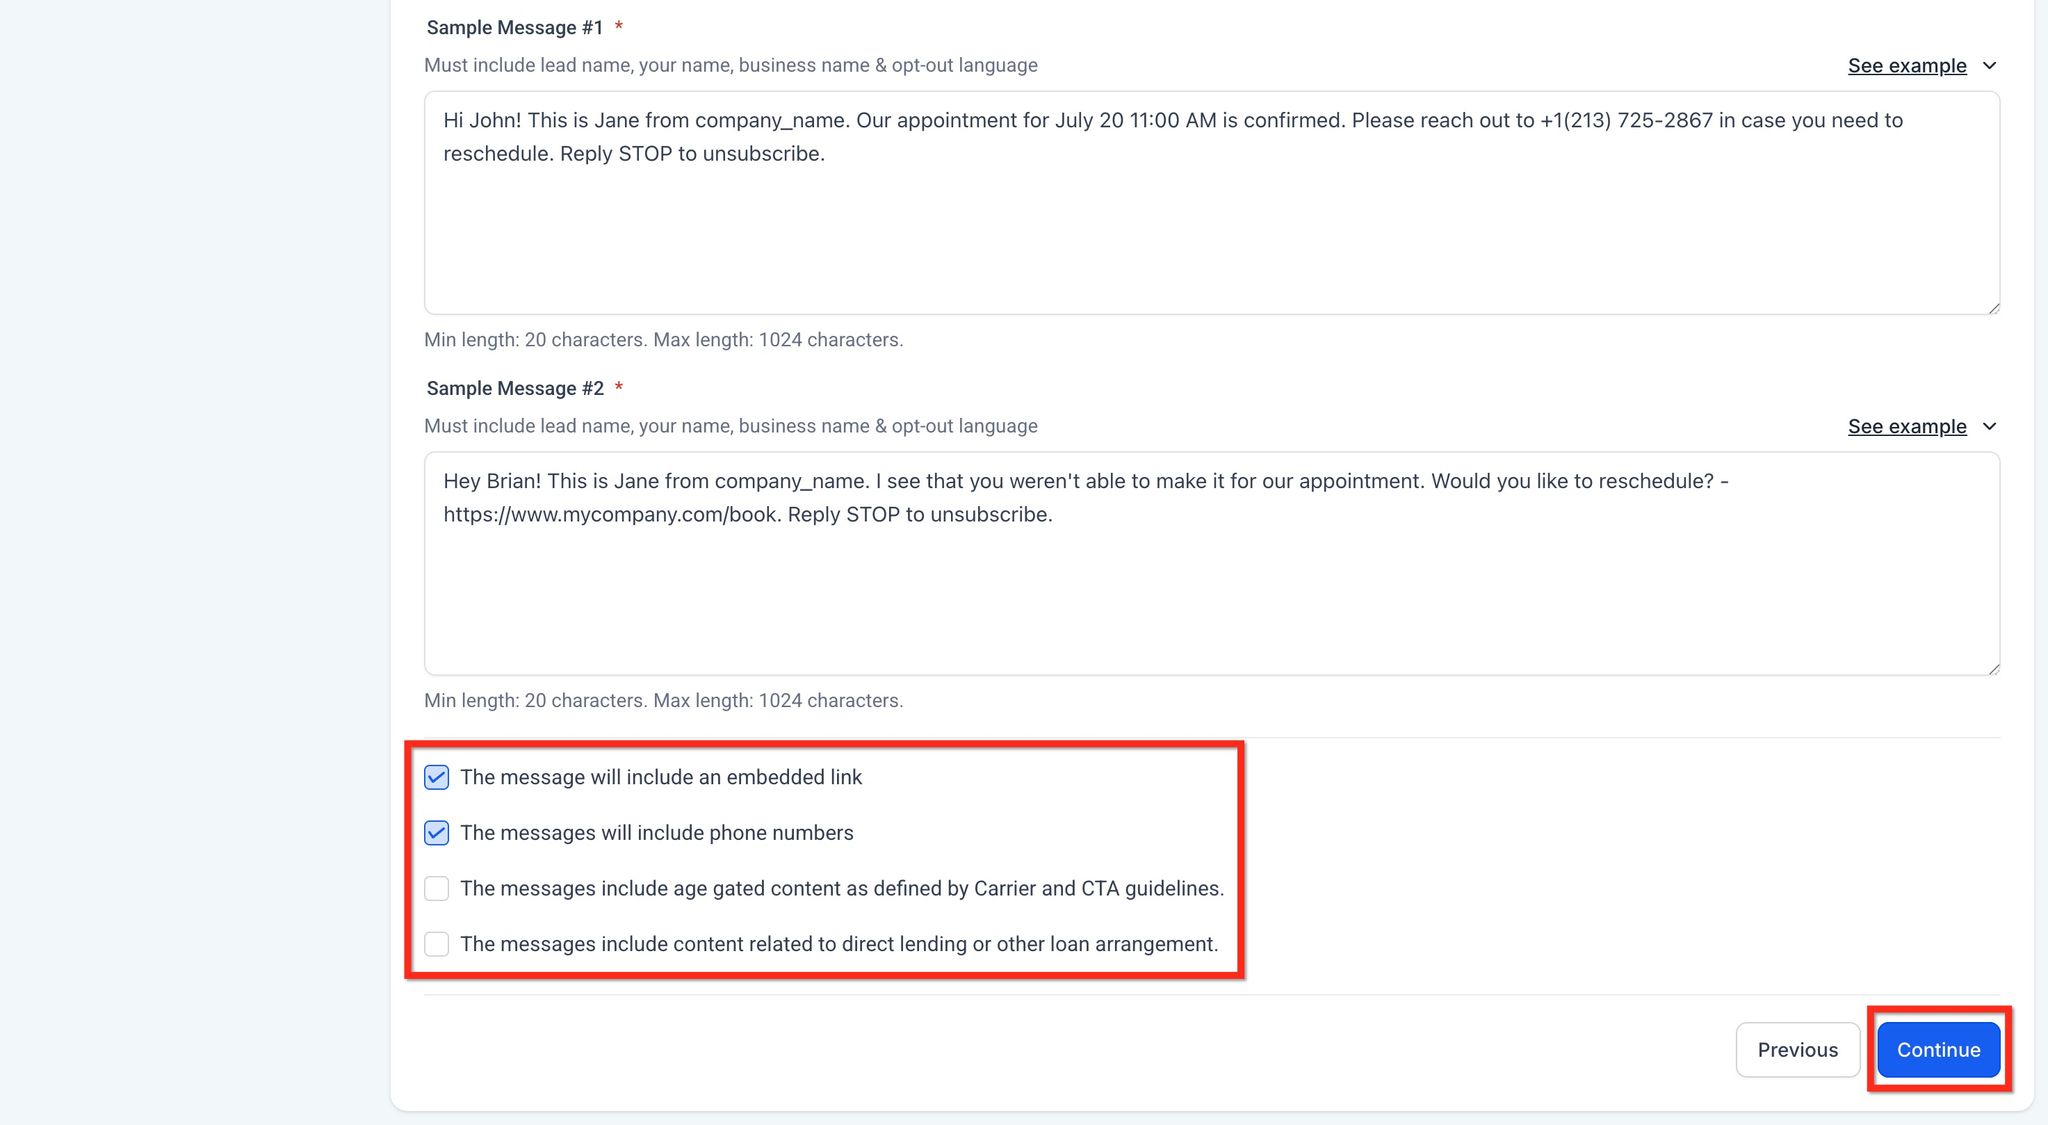Viewport: 2048px width, 1125px height.
Task: Click the "Sample Message #2" field label
Action: [515, 389]
